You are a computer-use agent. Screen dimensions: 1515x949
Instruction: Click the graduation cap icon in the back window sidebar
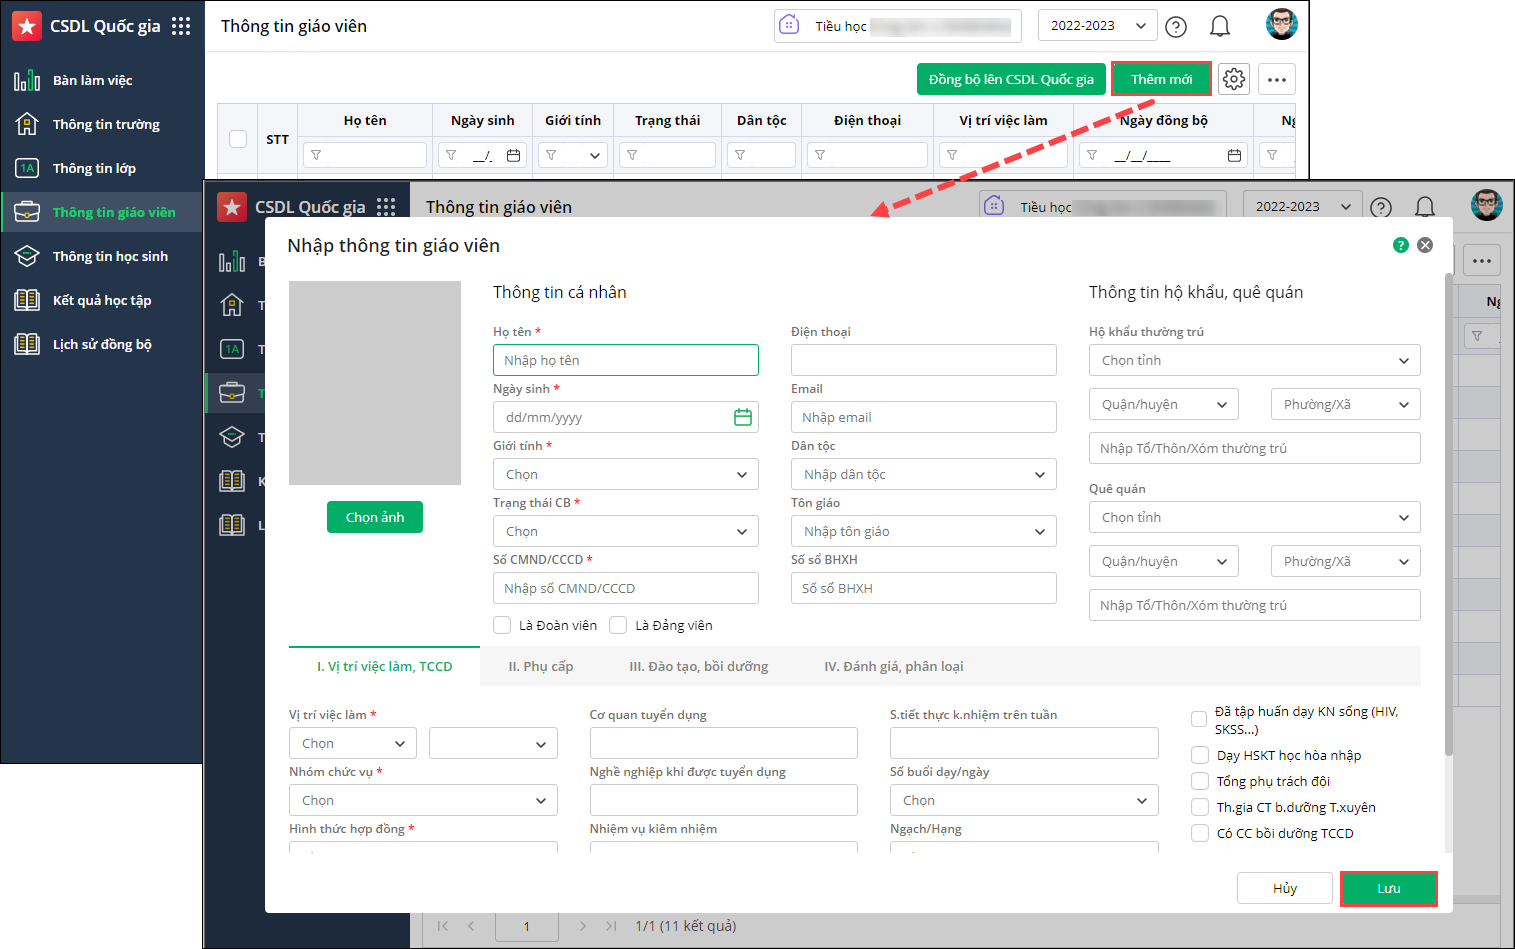point(27,256)
